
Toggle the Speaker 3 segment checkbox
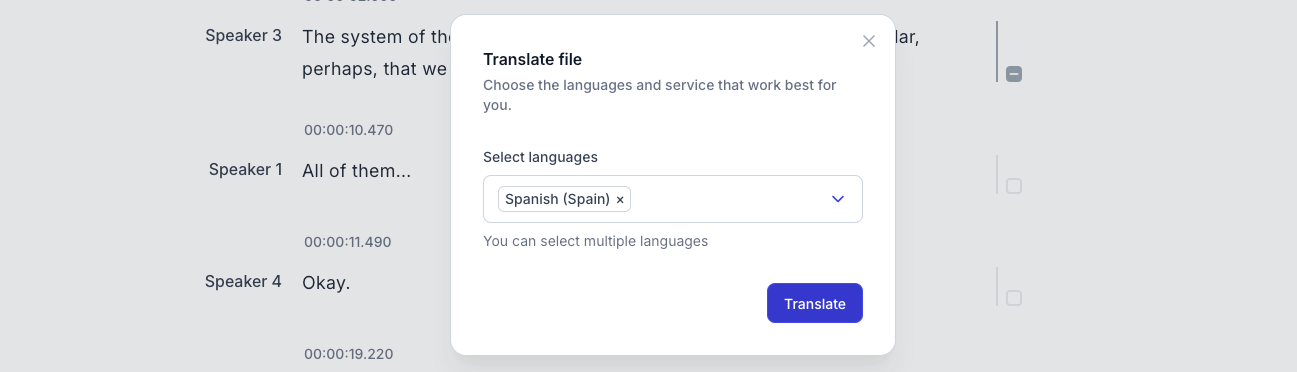pyautogui.click(x=1014, y=74)
